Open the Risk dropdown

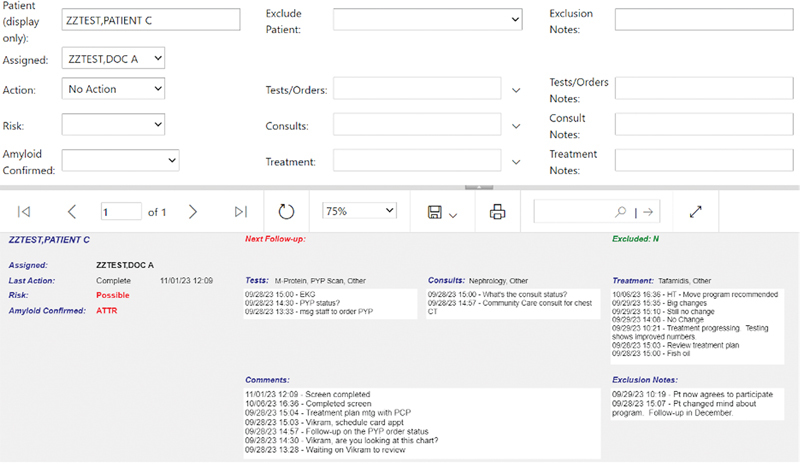coord(113,125)
